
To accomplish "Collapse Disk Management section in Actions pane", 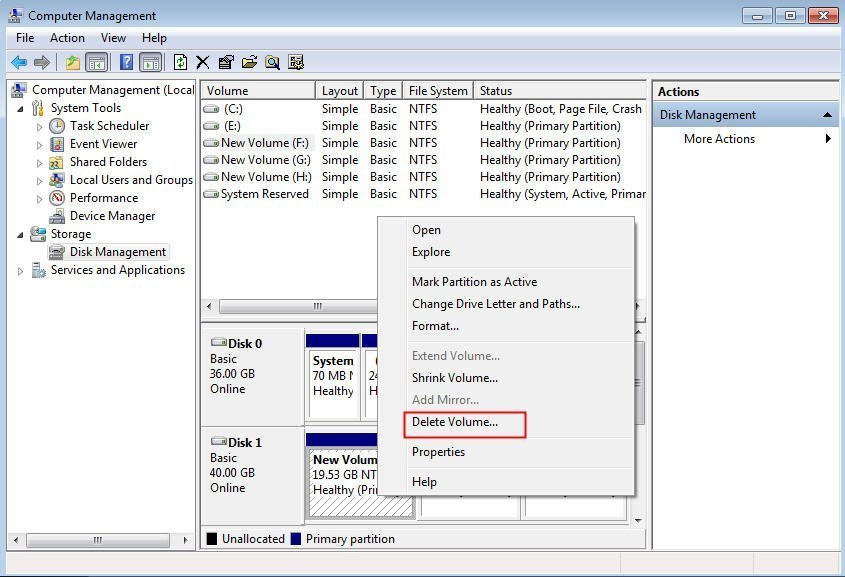I will (827, 115).
